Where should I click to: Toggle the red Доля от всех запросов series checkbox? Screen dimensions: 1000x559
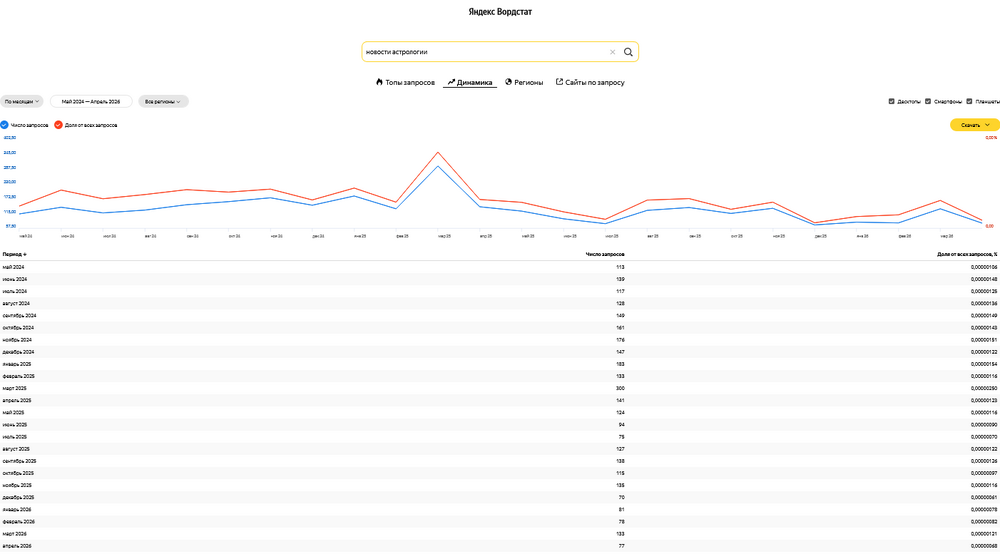(x=58, y=125)
